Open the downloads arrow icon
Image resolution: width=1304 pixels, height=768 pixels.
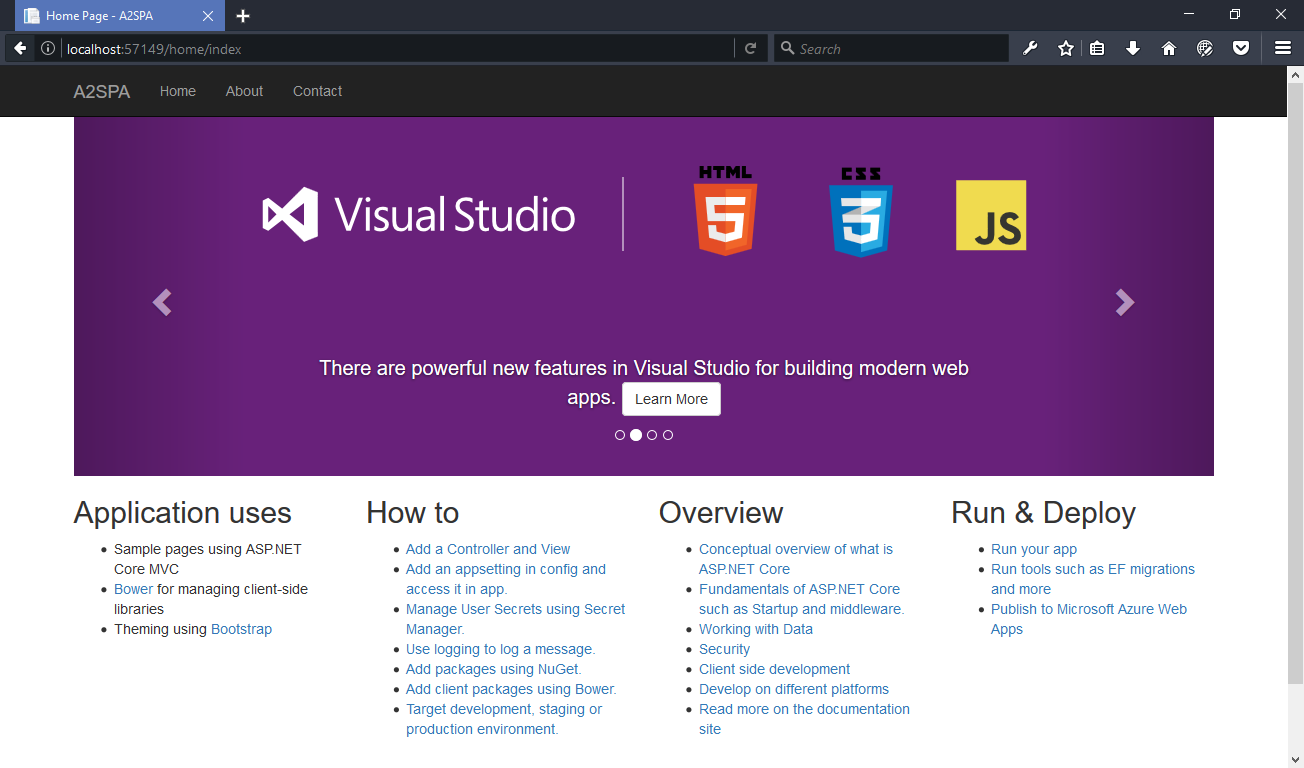click(1133, 48)
